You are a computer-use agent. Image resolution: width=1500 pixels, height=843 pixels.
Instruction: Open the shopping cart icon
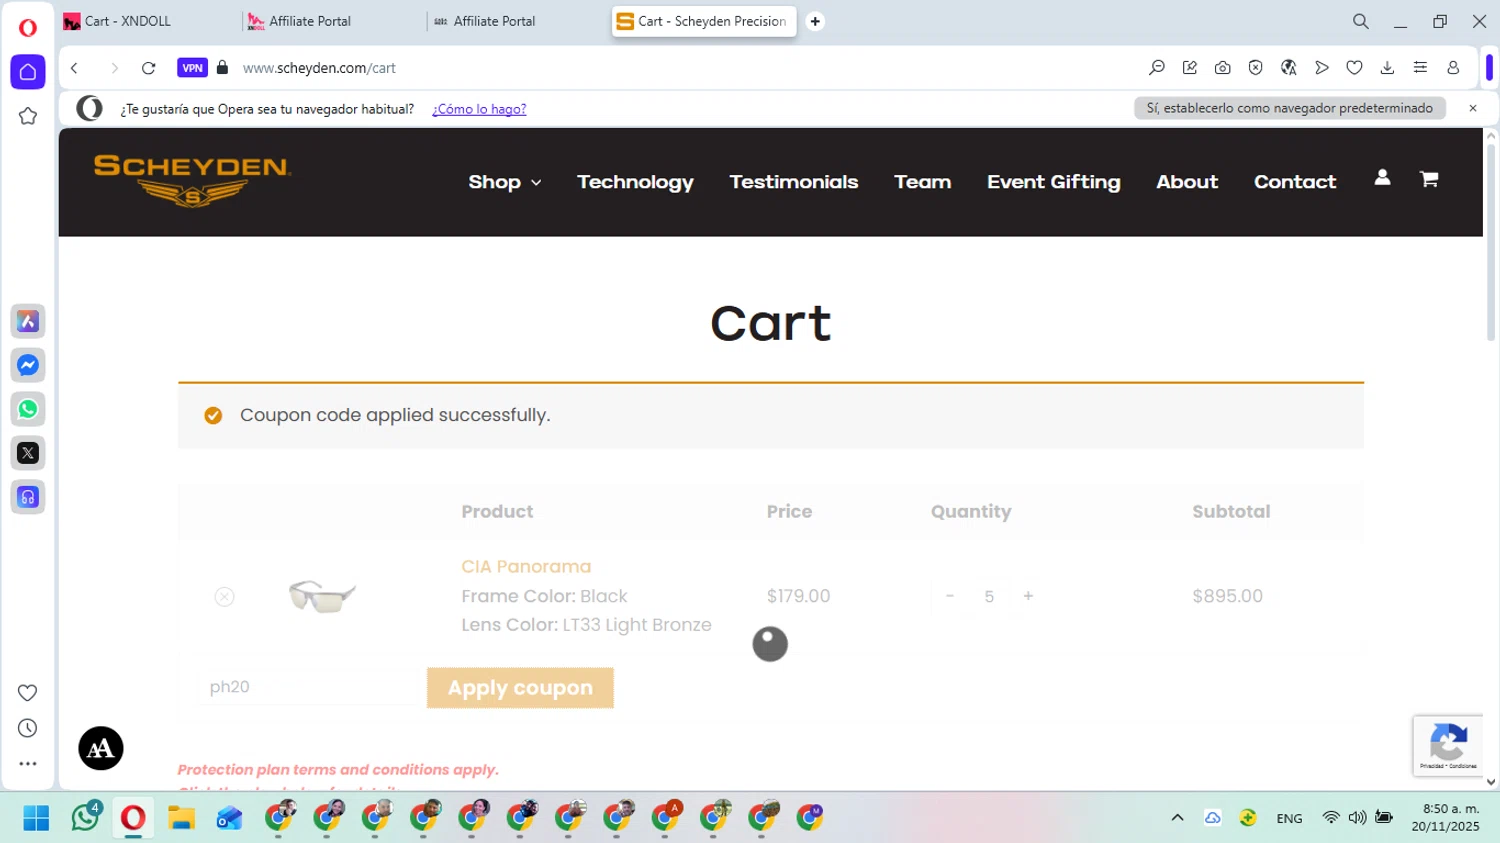1429,178
